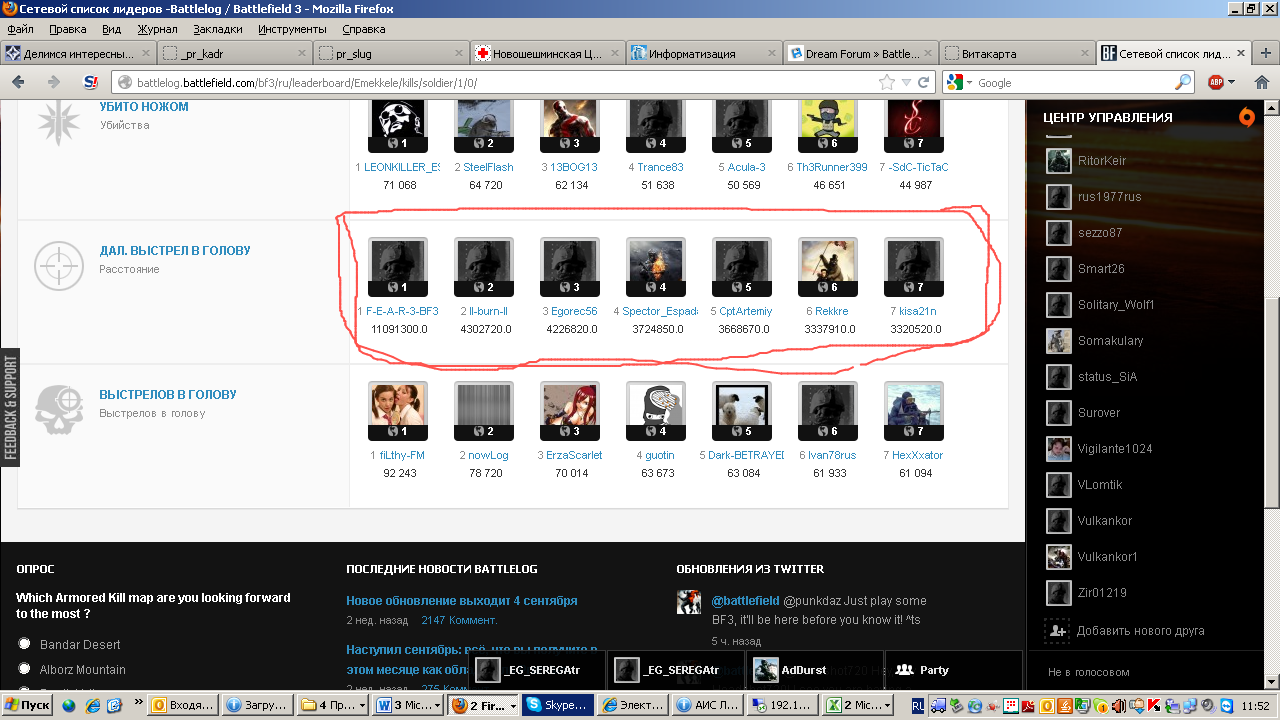Open avatar of rank 1 fiLthy-FM
Image resolution: width=1280 pixels, height=720 pixels.
pyautogui.click(x=398, y=411)
